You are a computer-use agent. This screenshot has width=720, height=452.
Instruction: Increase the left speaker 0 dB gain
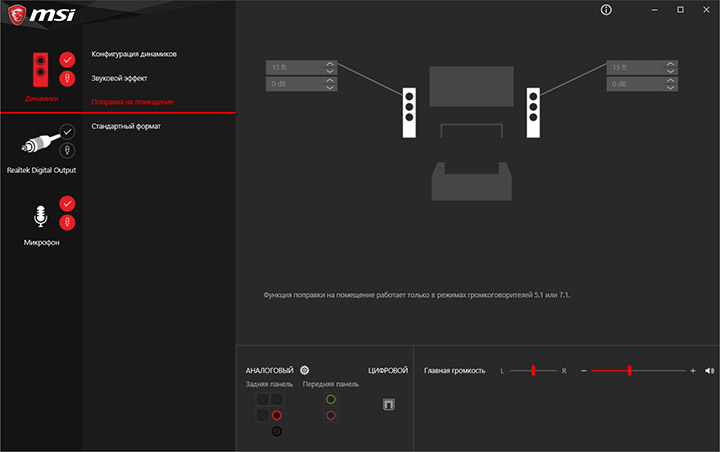pyautogui.click(x=330, y=80)
